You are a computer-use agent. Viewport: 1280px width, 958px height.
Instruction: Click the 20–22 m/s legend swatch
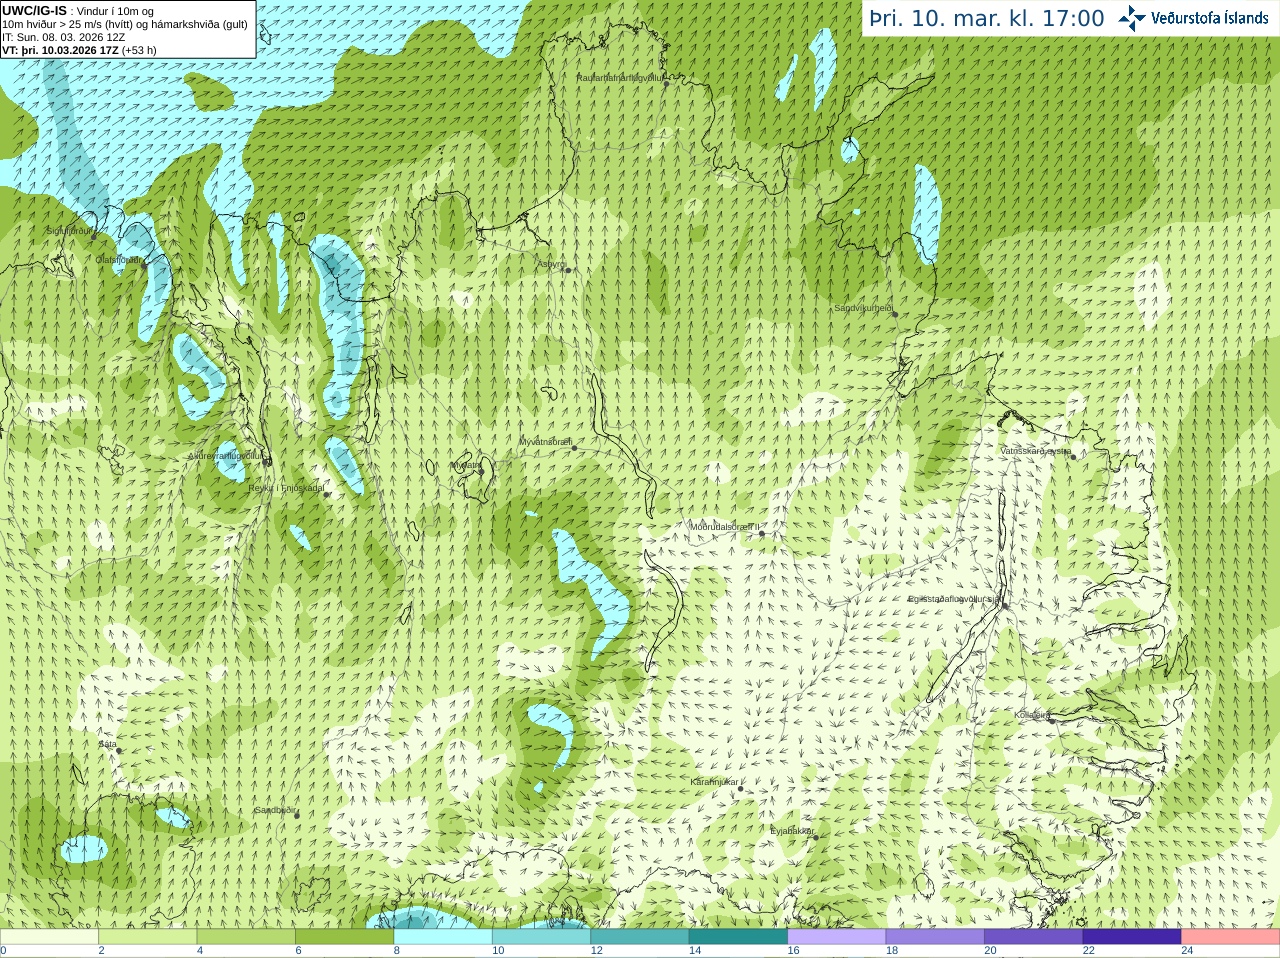click(x=1034, y=936)
